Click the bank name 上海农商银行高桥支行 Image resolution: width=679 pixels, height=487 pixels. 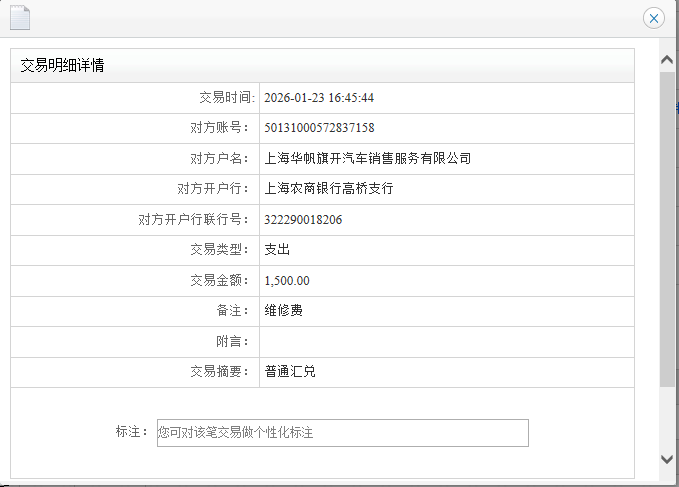(x=329, y=189)
